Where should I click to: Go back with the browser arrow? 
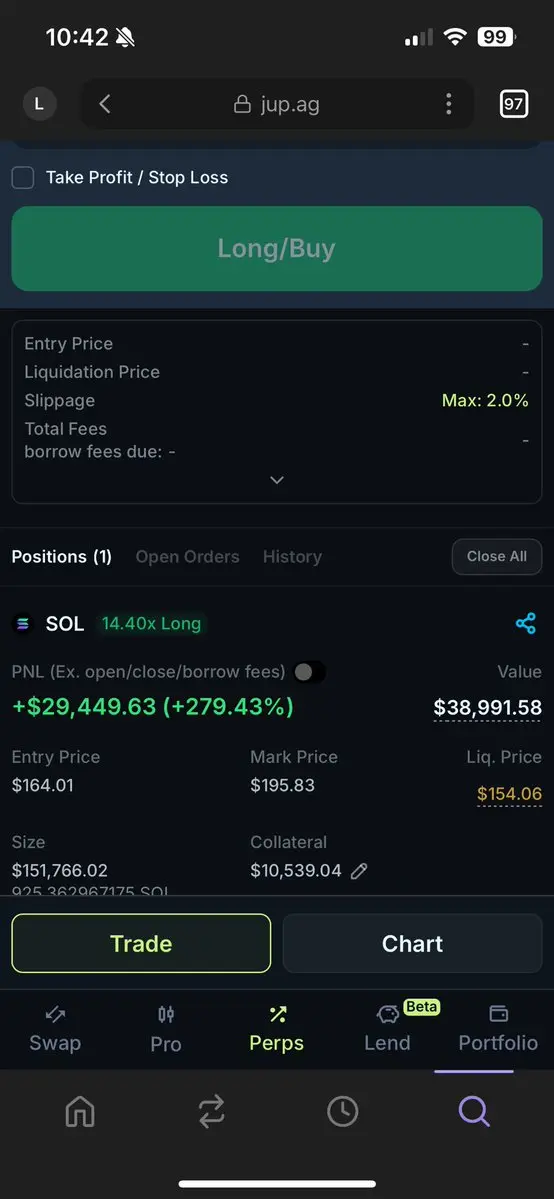(x=106, y=104)
